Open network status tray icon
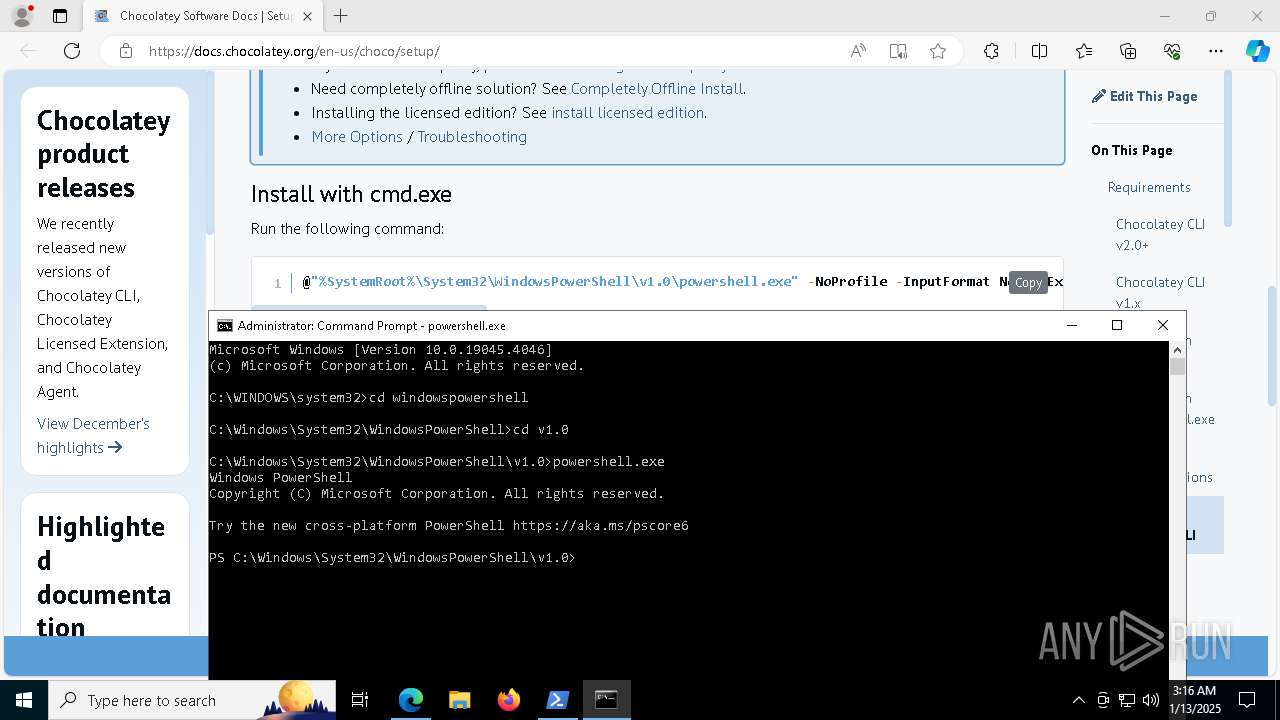1280x720 pixels. [x=1127, y=700]
